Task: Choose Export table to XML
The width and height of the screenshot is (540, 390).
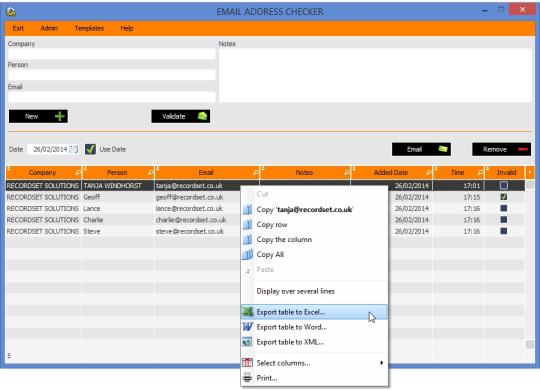Action: click(314, 342)
